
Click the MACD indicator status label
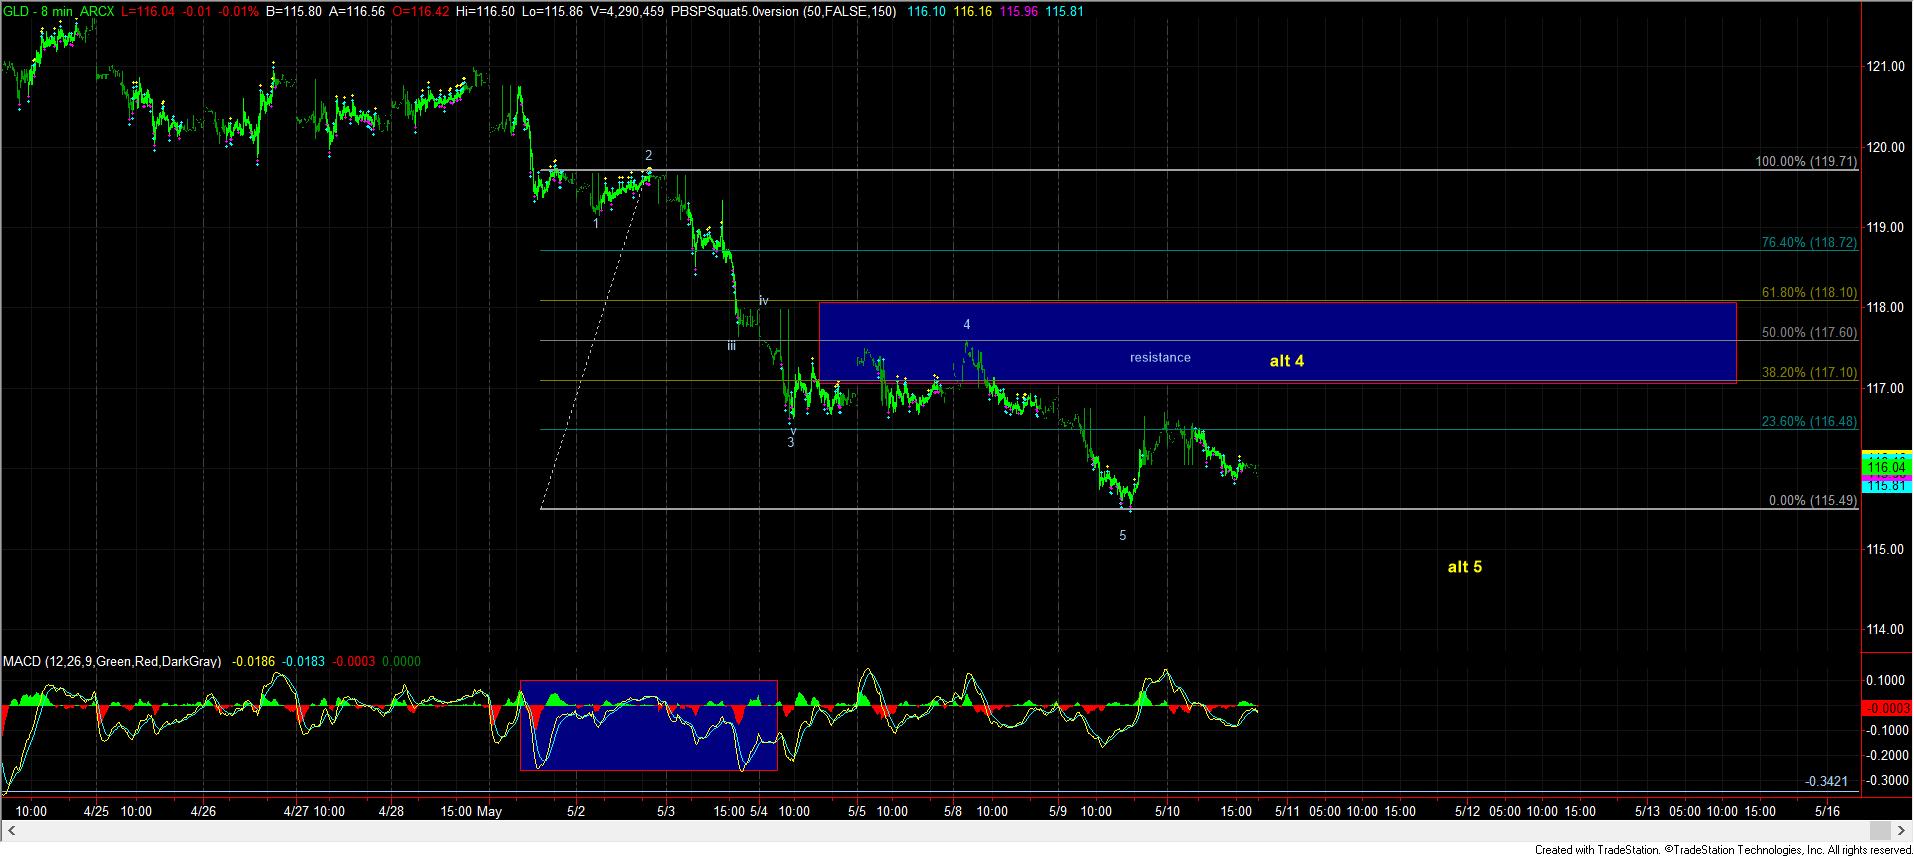[112, 662]
